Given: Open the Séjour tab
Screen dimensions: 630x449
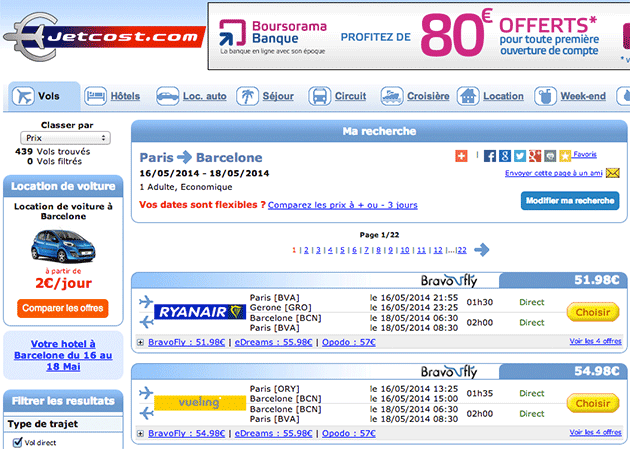Looking at the screenshot, I should coord(278,96).
